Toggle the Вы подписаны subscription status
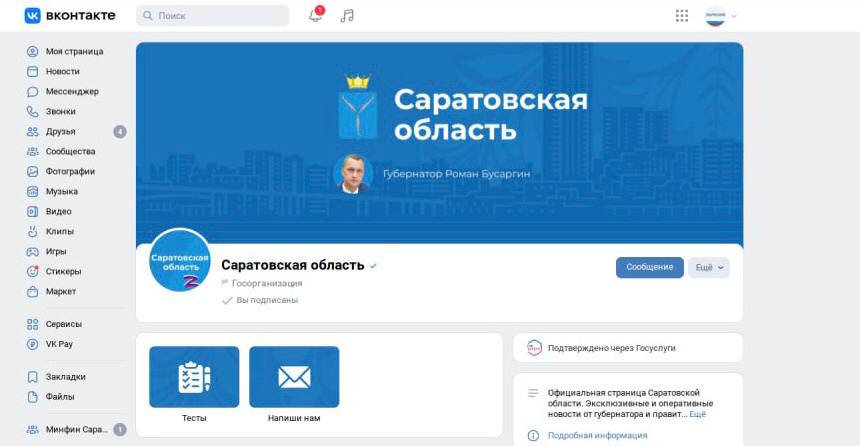 coord(260,300)
